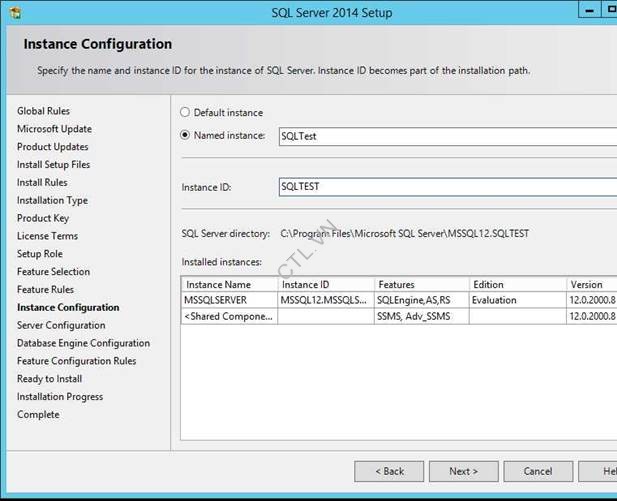Click the Back button
Image resolution: width=617 pixels, height=501 pixels.
[x=389, y=471]
